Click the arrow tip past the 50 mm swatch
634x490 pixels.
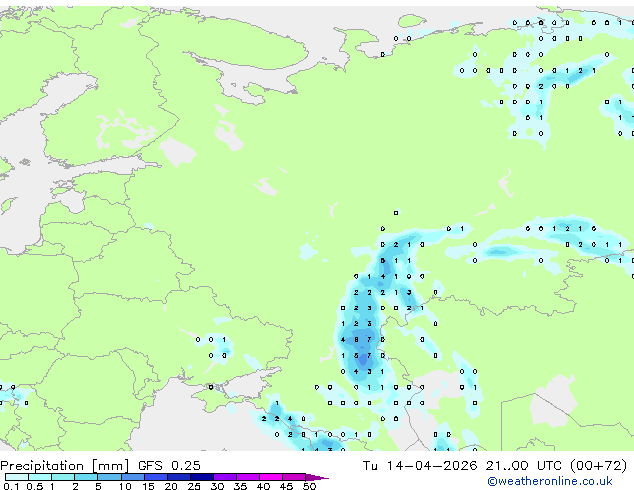pos(317,477)
